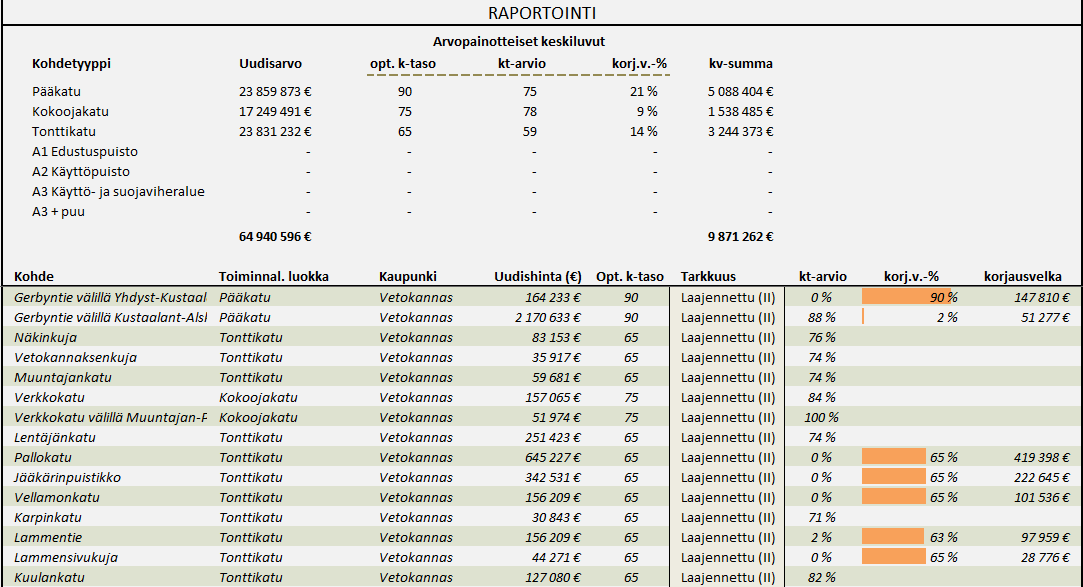Click the RAPORTOINTI title cell
This screenshot has width=1083, height=587.
[x=542, y=13]
